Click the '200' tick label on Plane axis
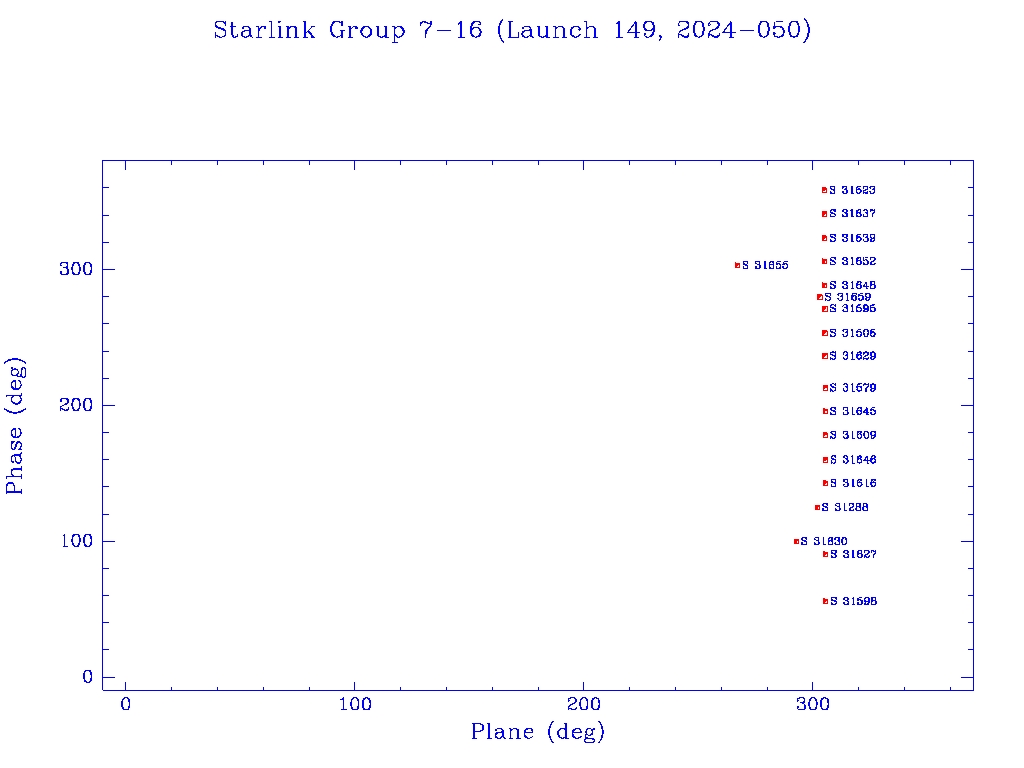 583,705
